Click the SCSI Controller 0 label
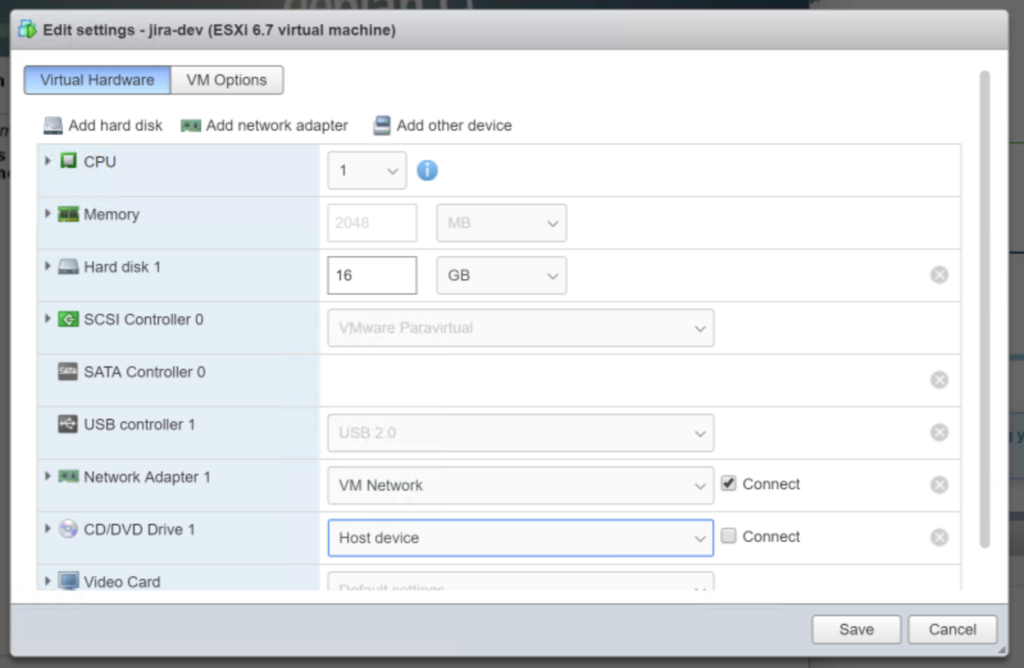This screenshot has height=668, width=1024. (x=144, y=319)
